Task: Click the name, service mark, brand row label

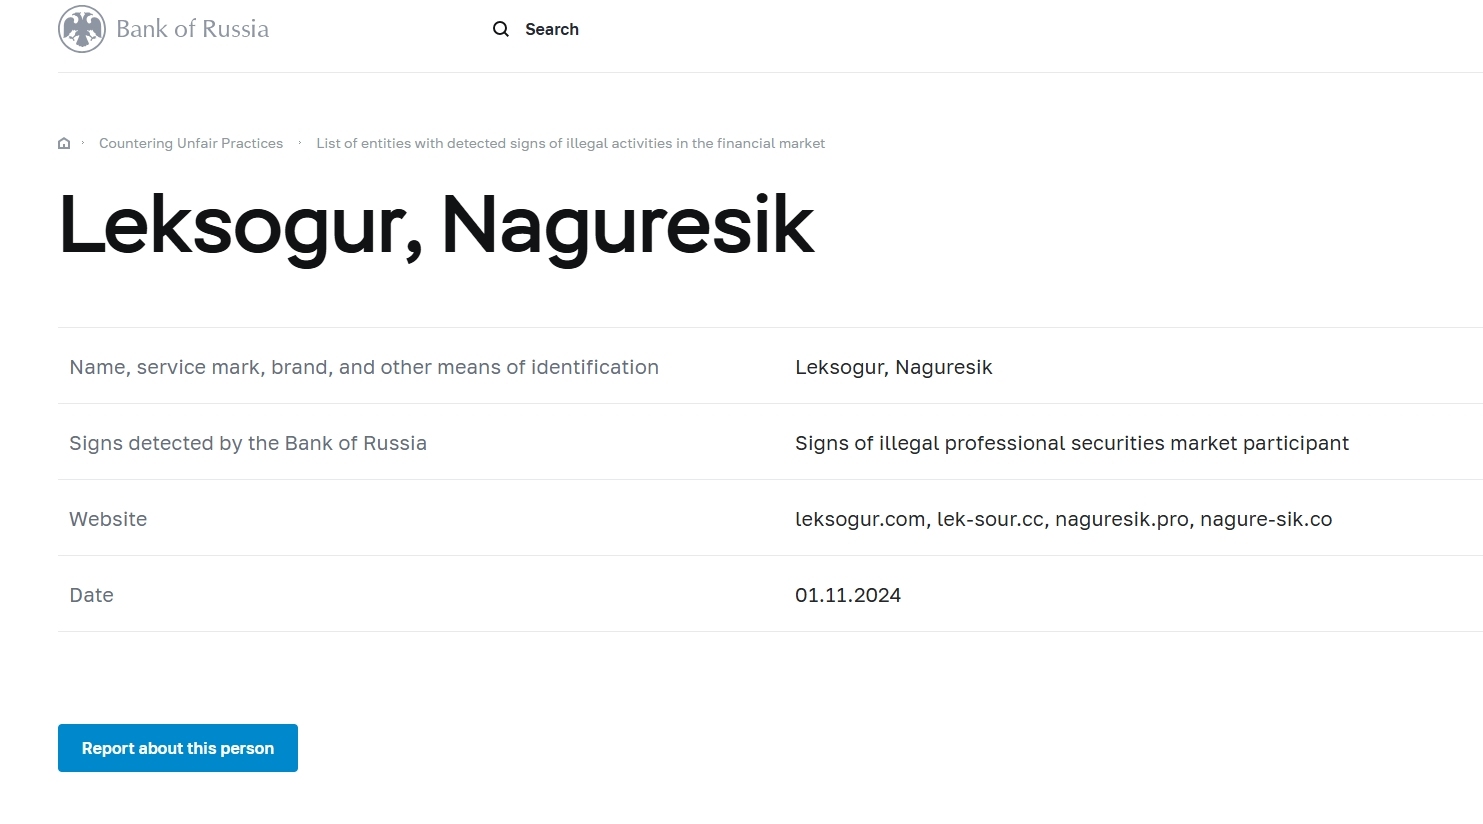Action: [x=364, y=367]
